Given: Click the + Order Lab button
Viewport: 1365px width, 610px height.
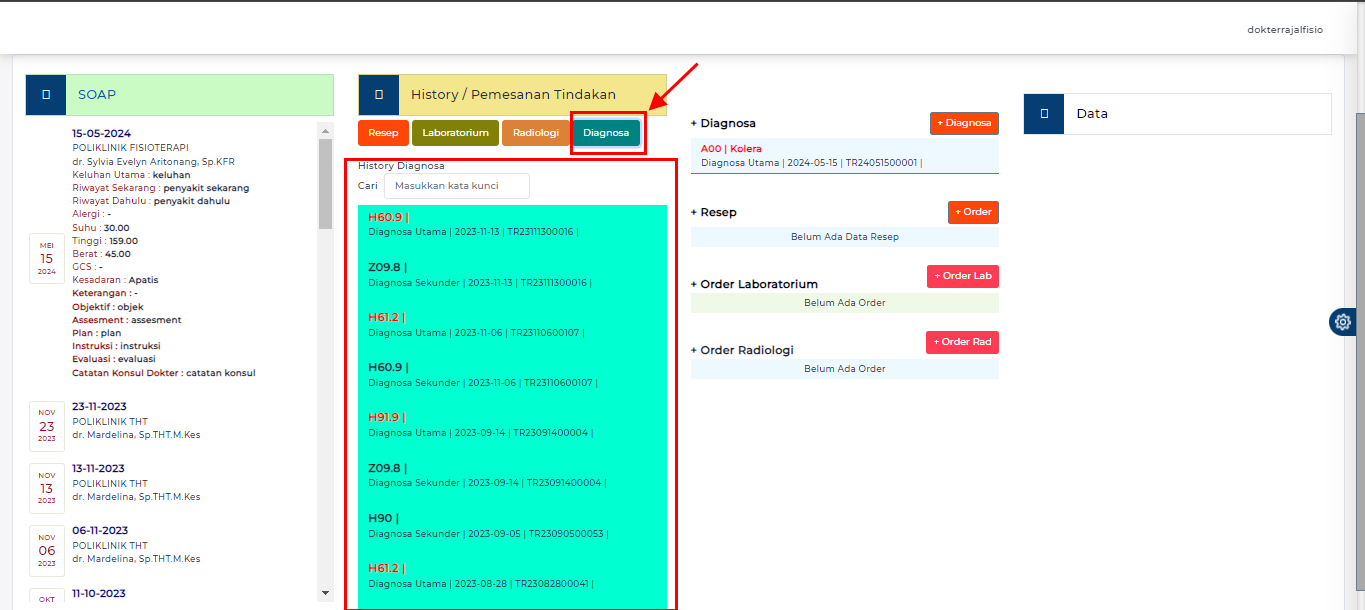Looking at the screenshot, I should pyautogui.click(x=961, y=276).
